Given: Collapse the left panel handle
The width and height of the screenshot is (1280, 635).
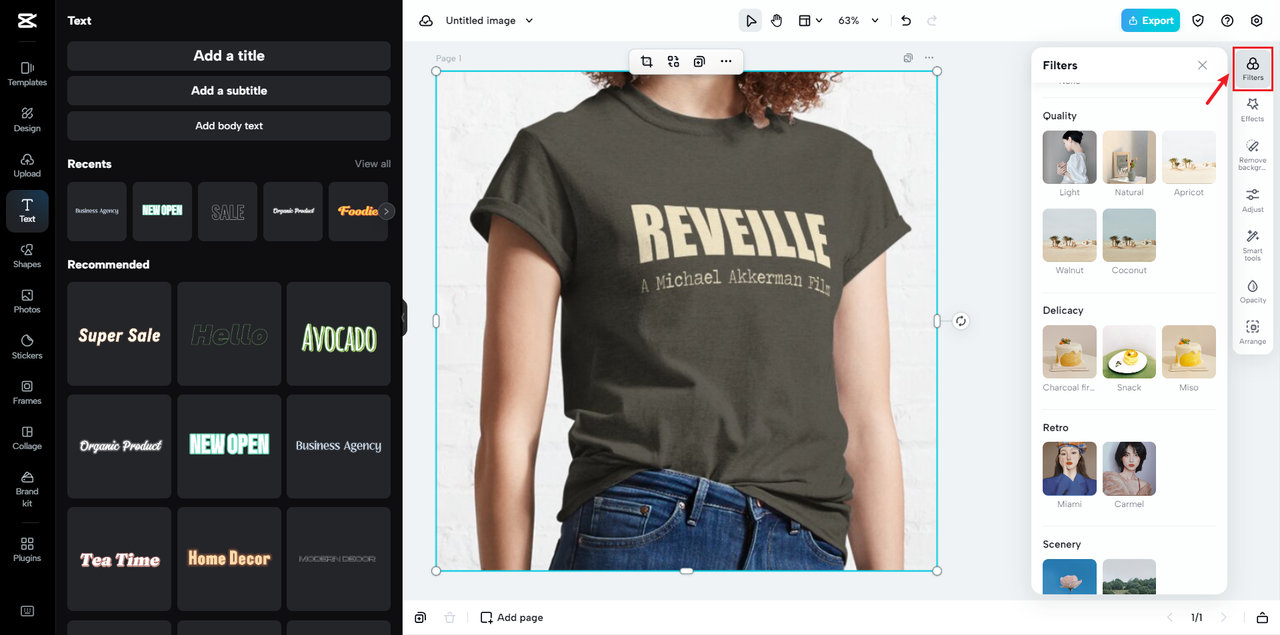Looking at the screenshot, I should point(404,318).
